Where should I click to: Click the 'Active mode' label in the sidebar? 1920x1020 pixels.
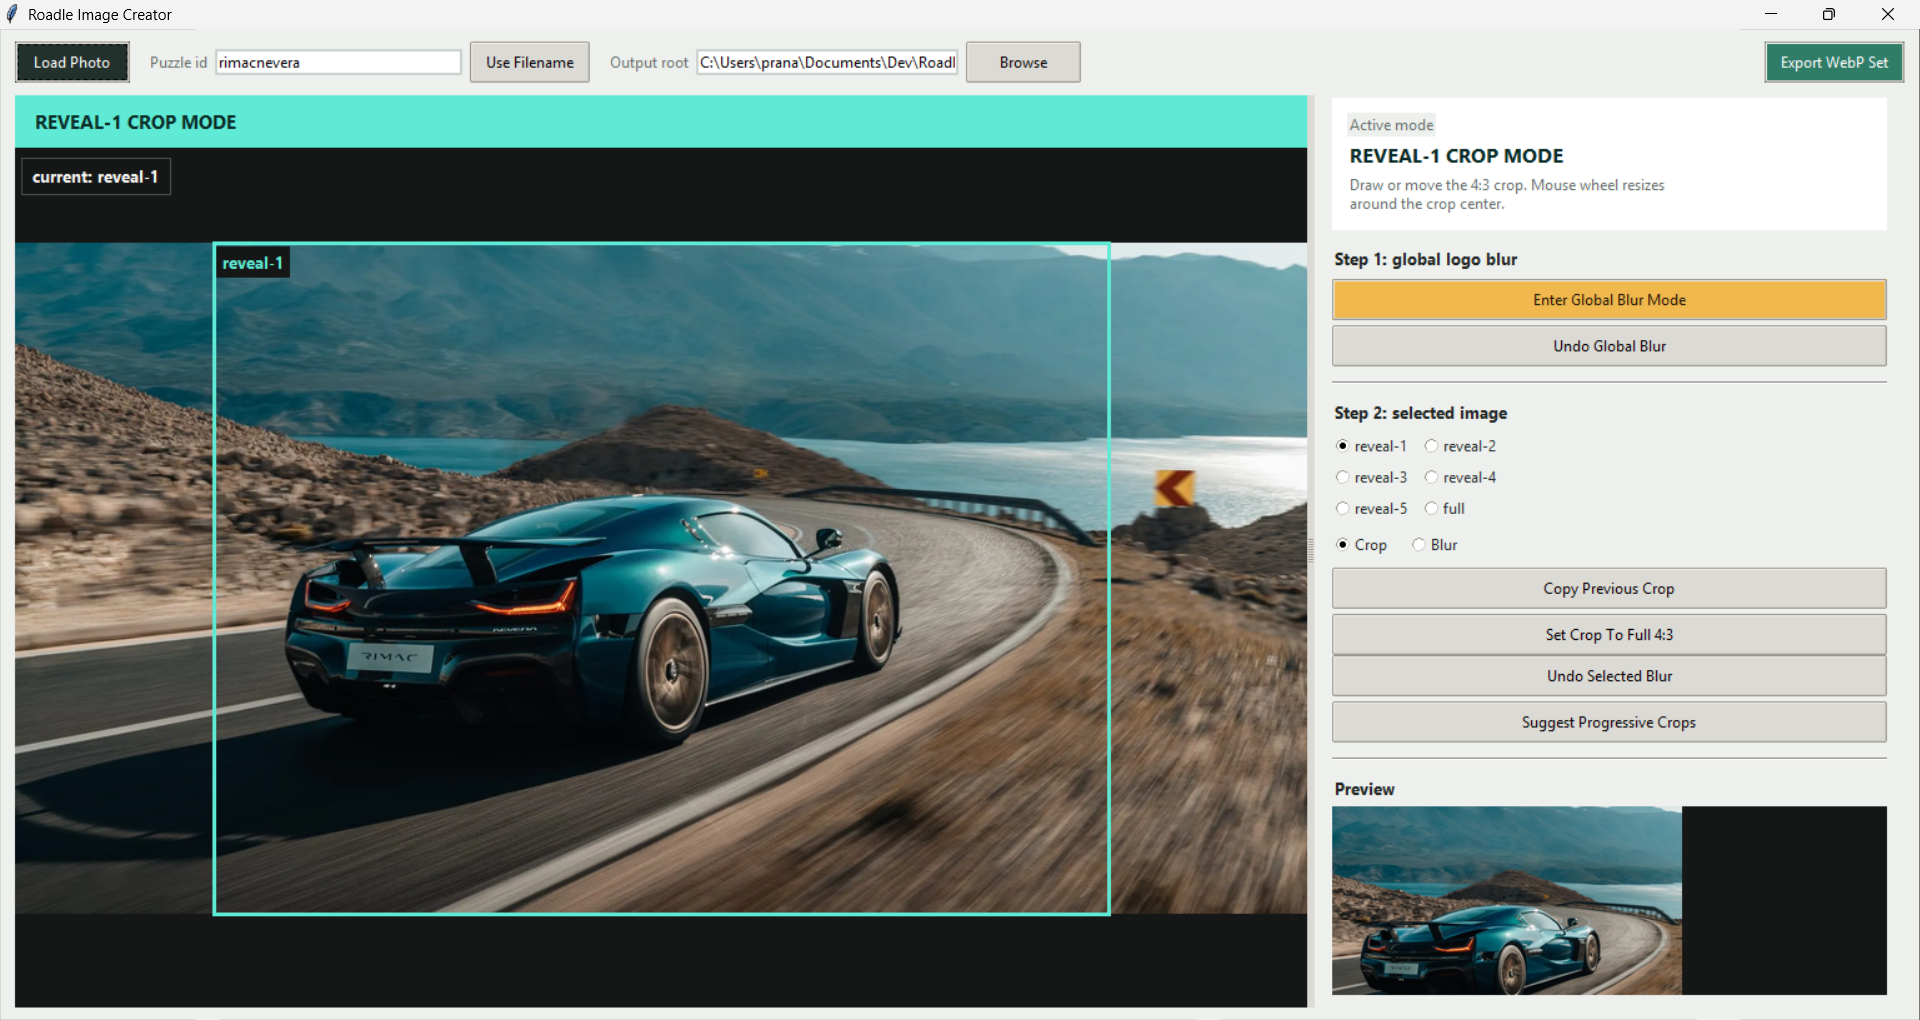(x=1391, y=125)
